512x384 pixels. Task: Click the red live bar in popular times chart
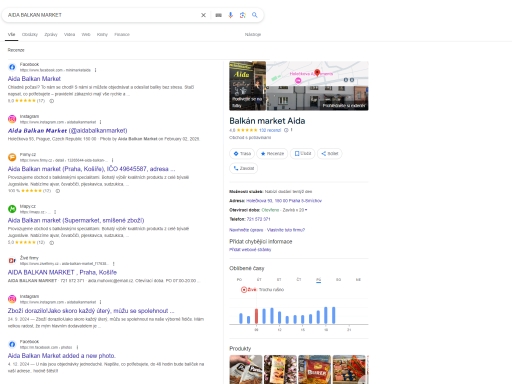(x=256, y=316)
